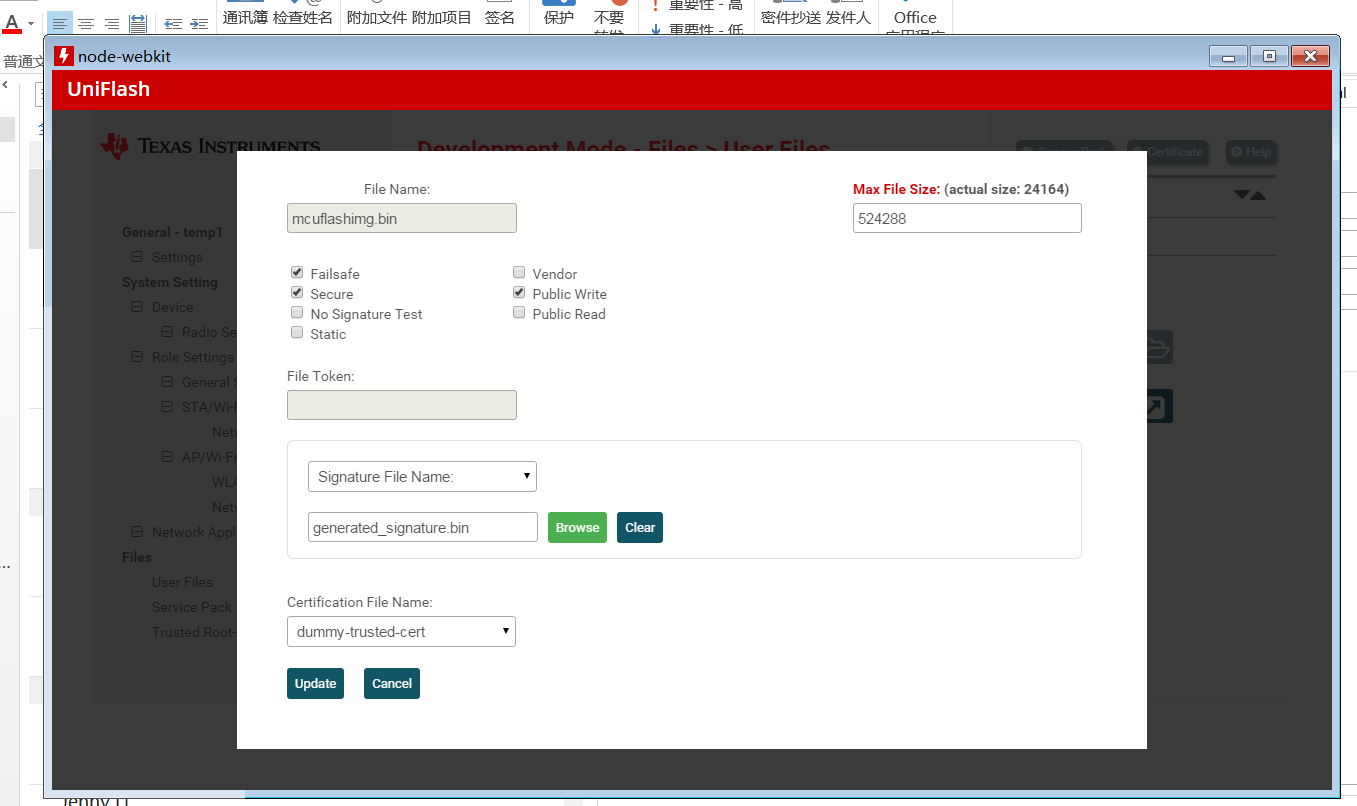Check the Static checkbox
The image size is (1357, 806).
[297, 333]
